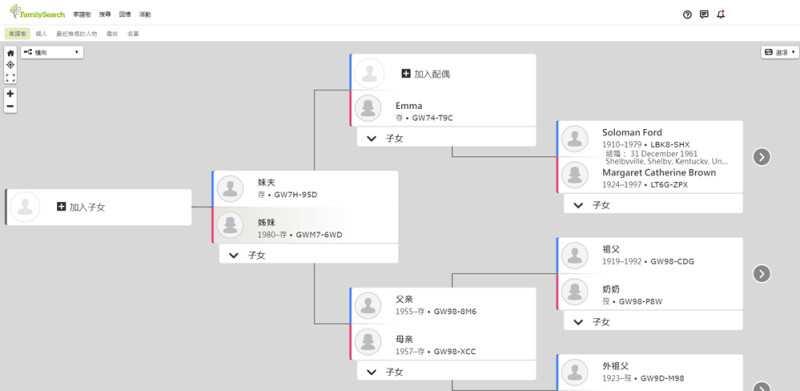
Task: Select the highlighted 家譜樹 sub-tab
Action: click(18, 34)
